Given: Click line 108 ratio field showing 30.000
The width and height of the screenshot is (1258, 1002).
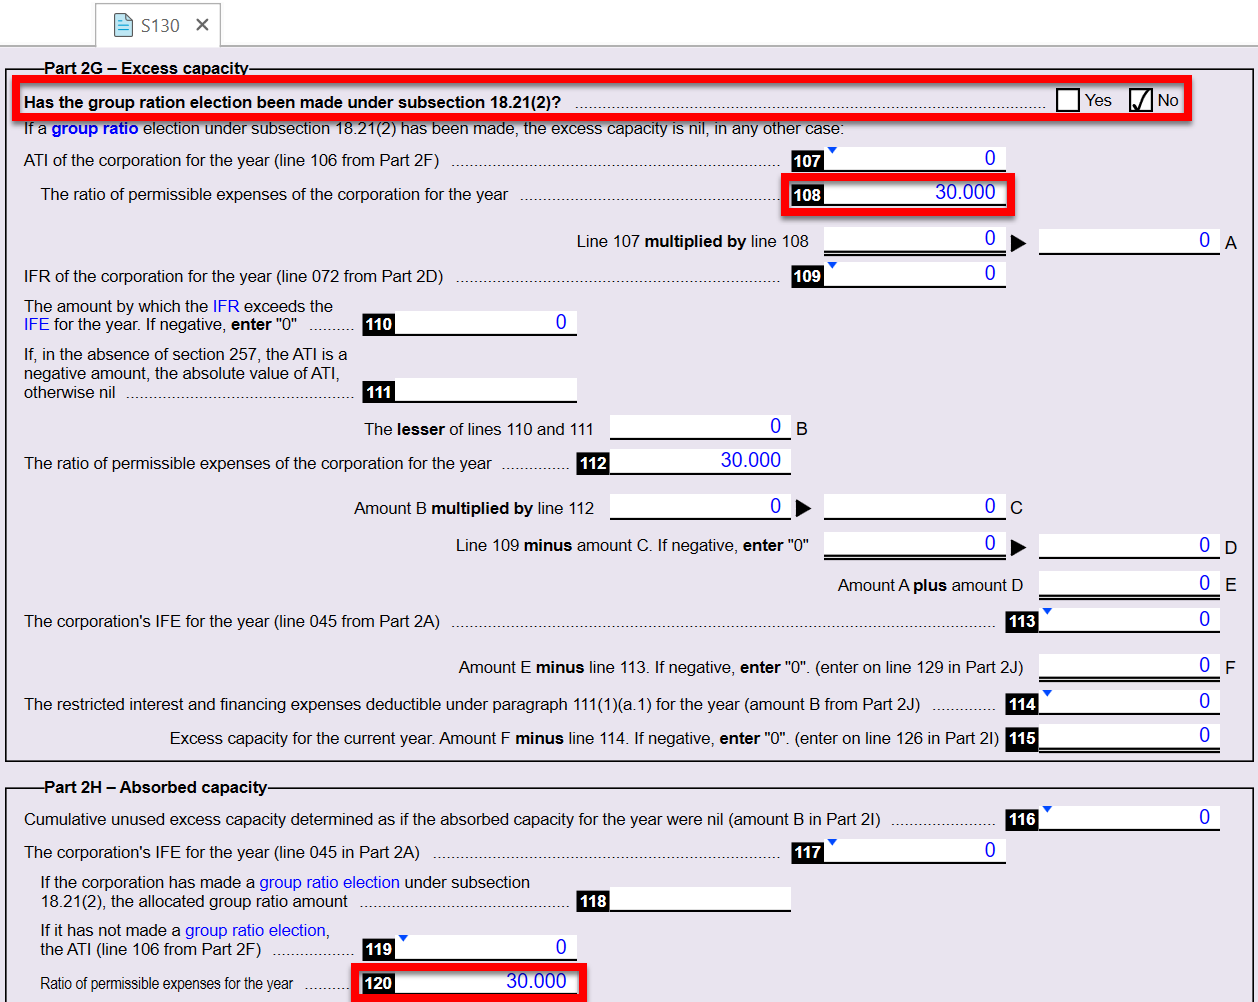Looking at the screenshot, I should click(x=914, y=193).
